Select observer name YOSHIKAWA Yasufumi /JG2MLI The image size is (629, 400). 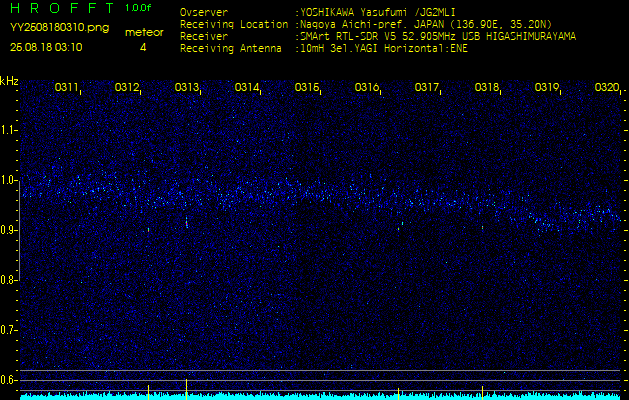(x=377, y=12)
